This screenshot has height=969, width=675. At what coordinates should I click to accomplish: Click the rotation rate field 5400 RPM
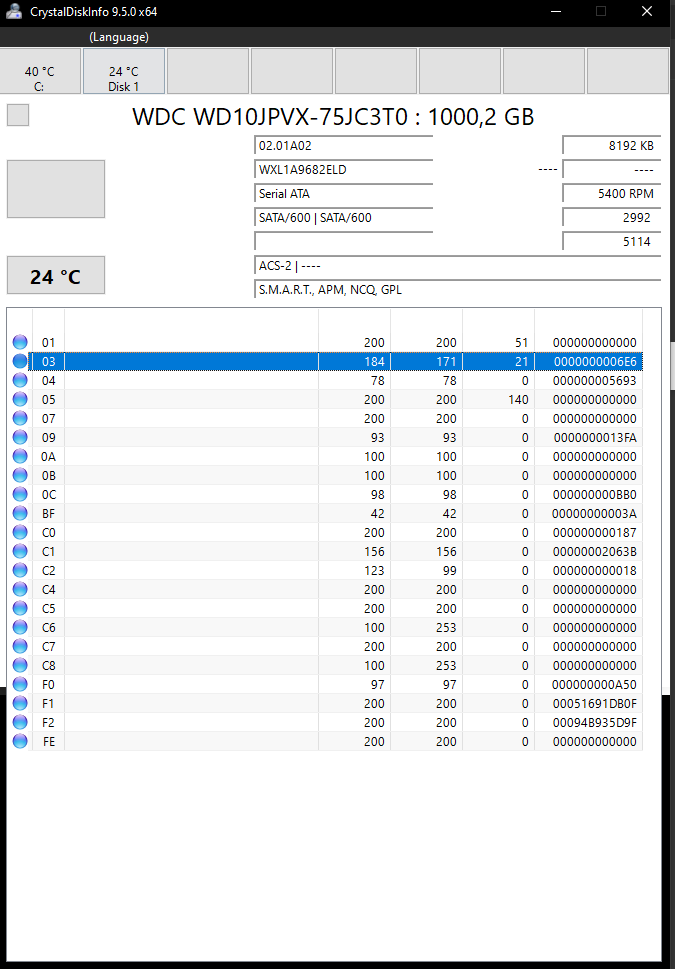[611, 193]
